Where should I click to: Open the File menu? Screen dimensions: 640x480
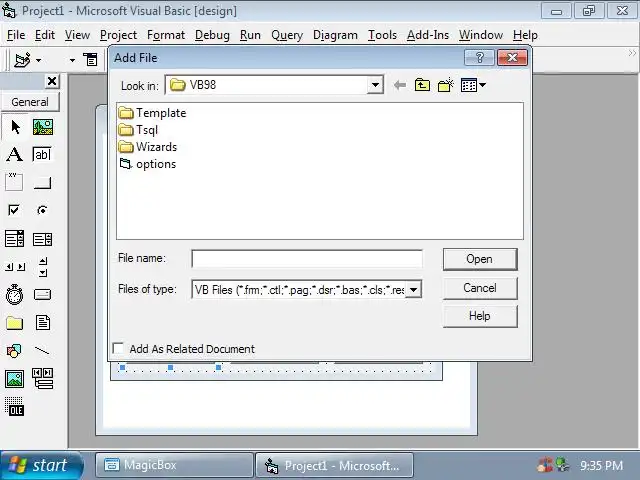click(16, 35)
